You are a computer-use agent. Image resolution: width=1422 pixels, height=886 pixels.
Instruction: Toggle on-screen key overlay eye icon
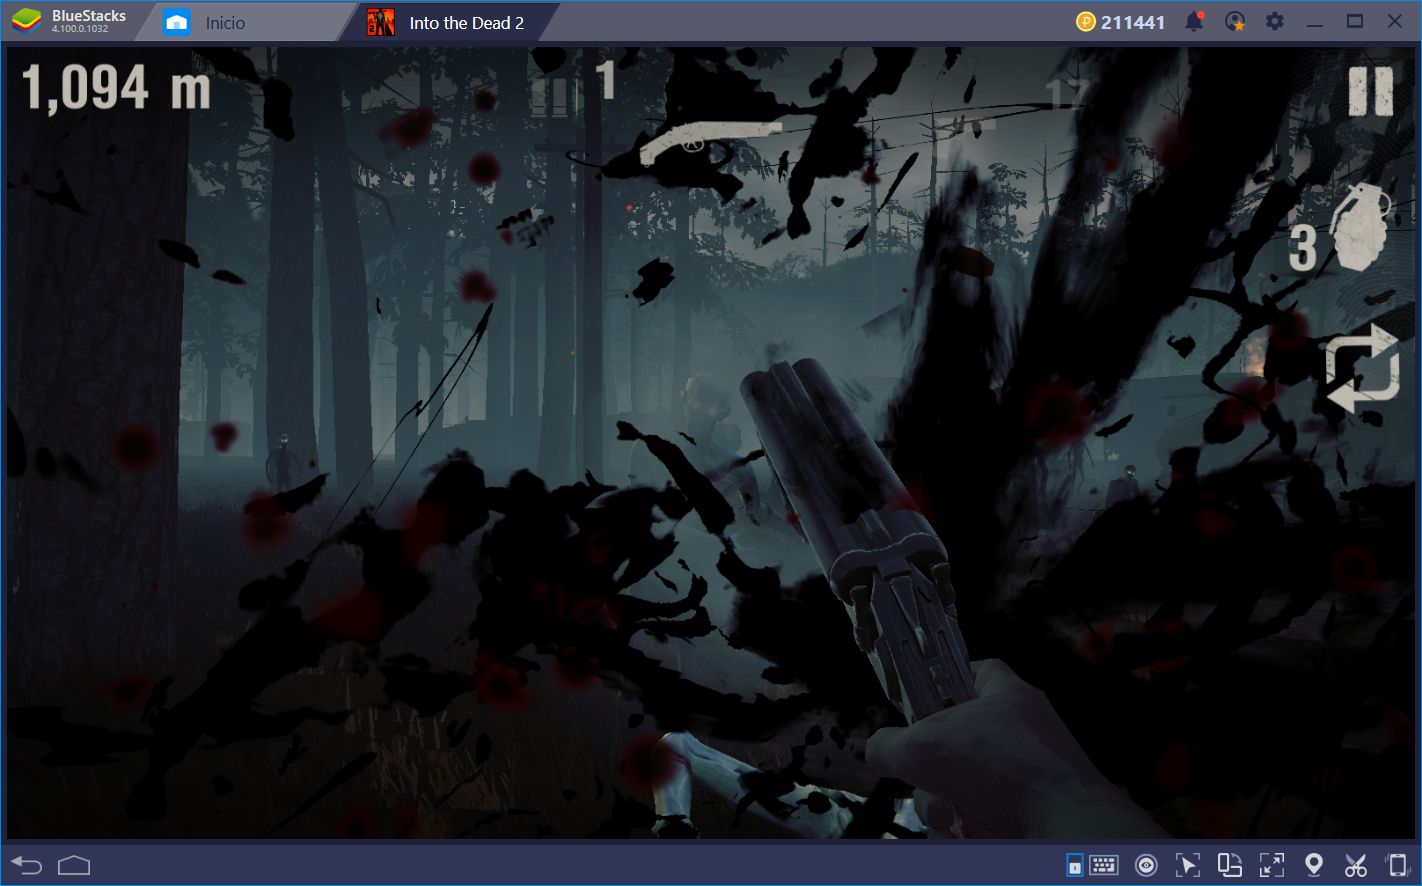pyautogui.click(x=1146, y=865)
